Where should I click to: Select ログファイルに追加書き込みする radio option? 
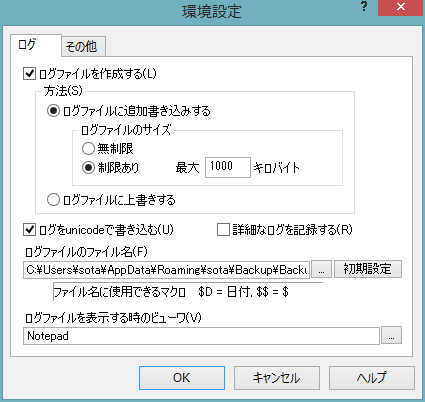53,111
